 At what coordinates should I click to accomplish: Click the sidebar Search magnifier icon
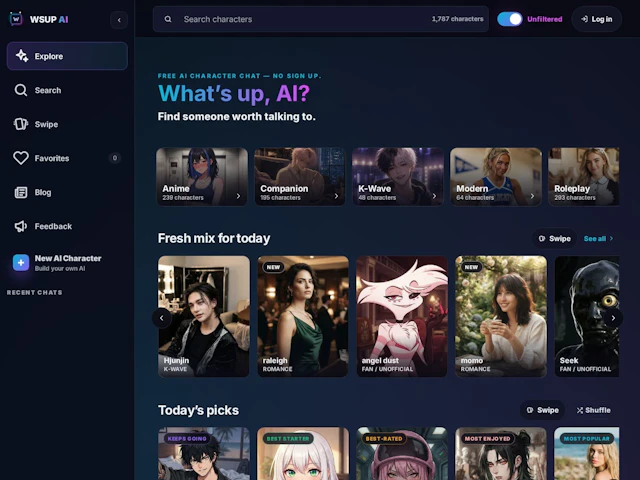(21, 90)
